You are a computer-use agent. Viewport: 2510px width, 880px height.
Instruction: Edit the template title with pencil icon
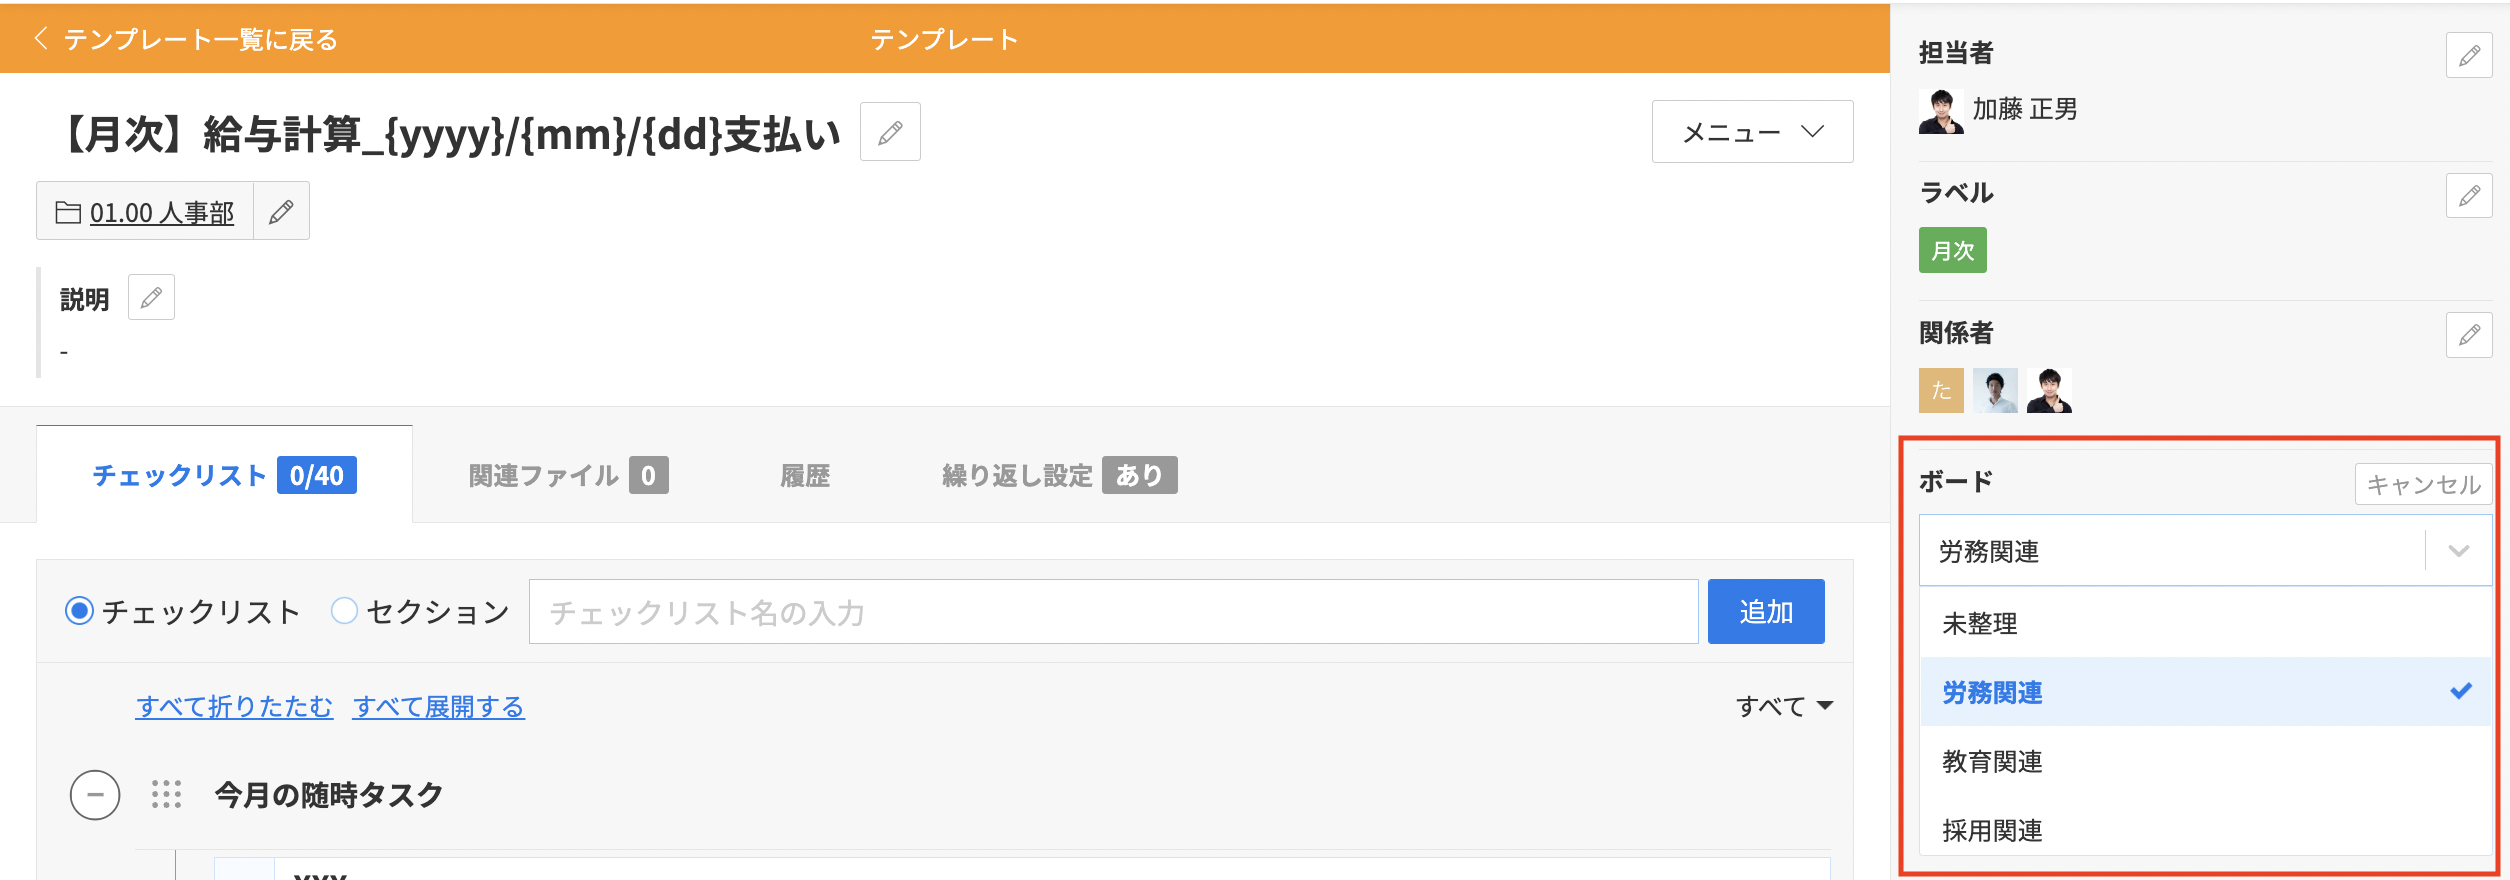point(890,132)
